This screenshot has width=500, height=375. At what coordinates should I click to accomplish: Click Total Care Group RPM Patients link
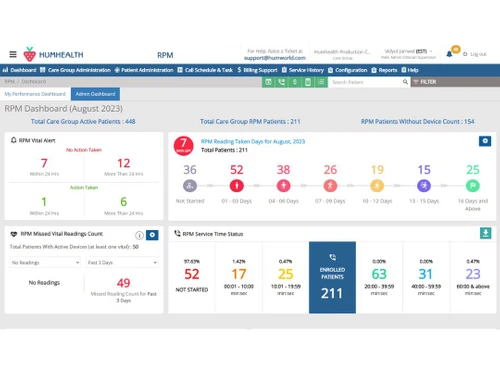250,122
